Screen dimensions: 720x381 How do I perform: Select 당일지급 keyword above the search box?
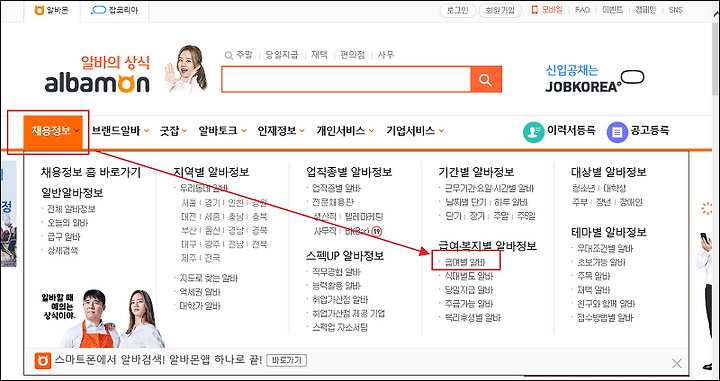tap(282, 55)
